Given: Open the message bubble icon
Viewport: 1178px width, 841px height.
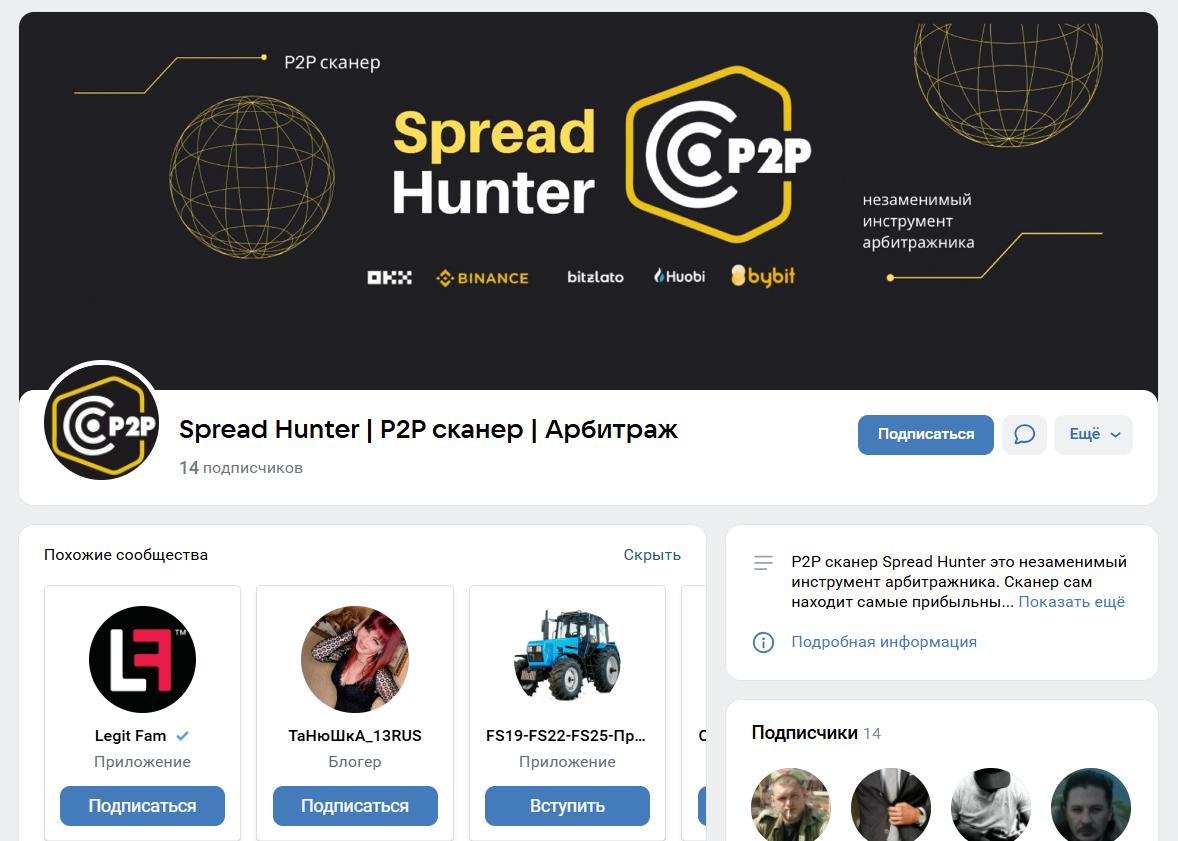Looking at the screenshot, I should 1024,434.
